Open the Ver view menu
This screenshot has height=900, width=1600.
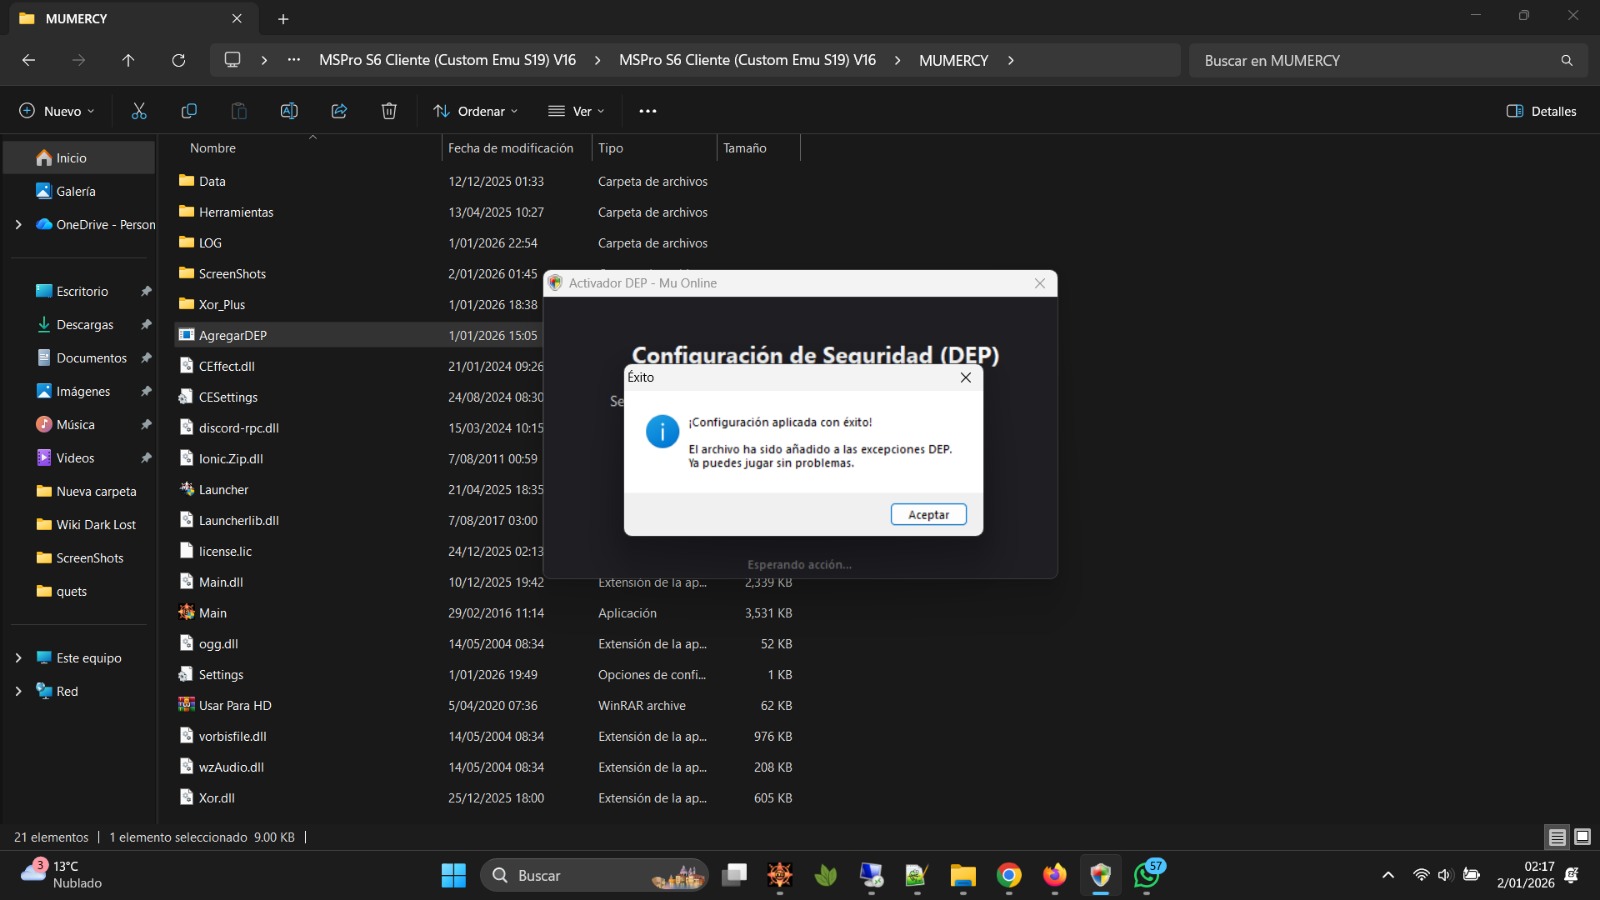[x=576, y=111]
